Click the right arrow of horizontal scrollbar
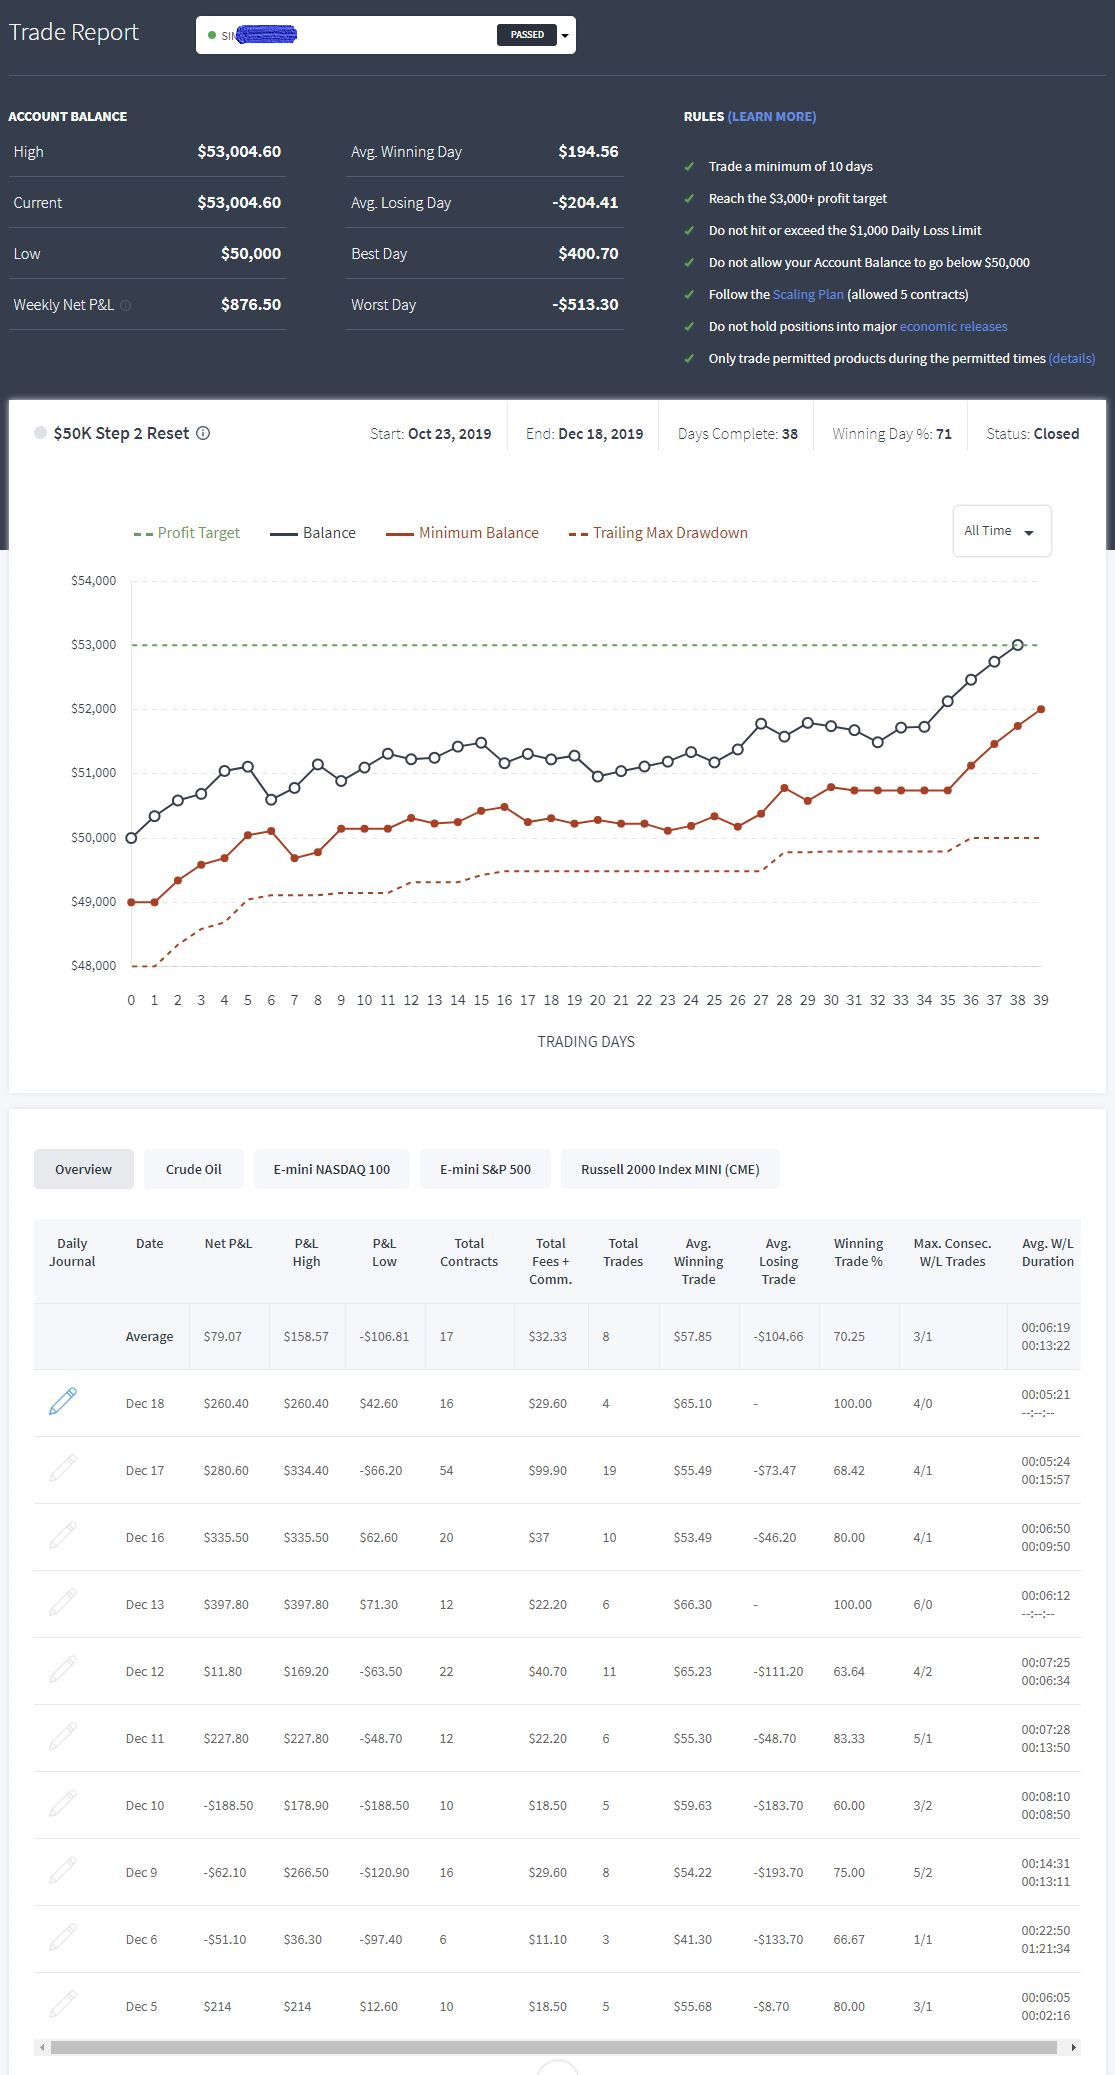This screenshot has height=2075, width=1115. pyautogui.click(x=1074, y=2048)
